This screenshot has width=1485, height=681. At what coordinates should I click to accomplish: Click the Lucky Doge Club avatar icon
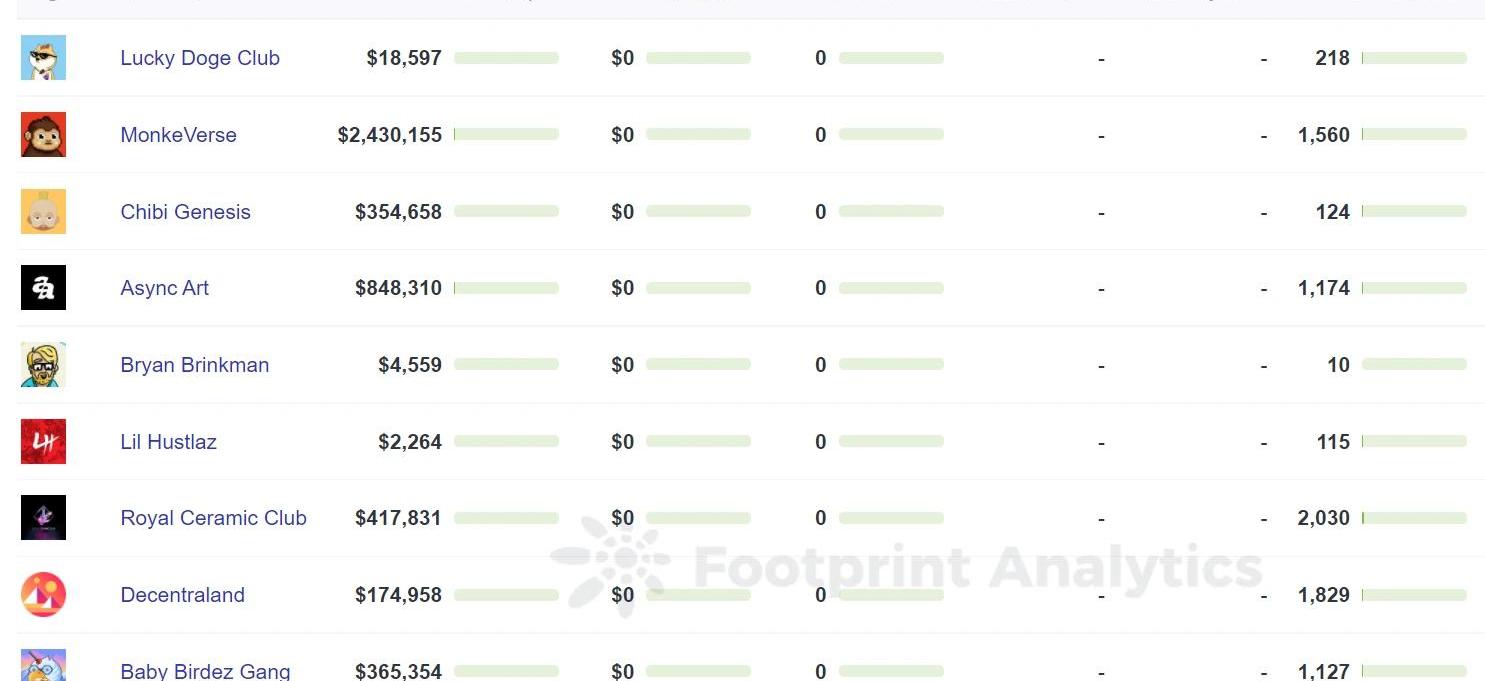[x=43, y=58]
